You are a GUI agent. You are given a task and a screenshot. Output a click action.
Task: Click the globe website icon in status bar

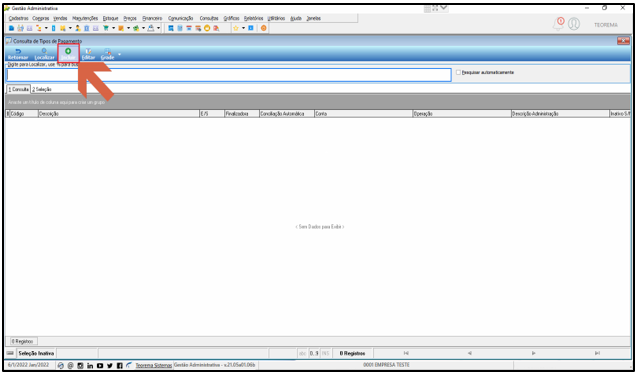[61, 366]
